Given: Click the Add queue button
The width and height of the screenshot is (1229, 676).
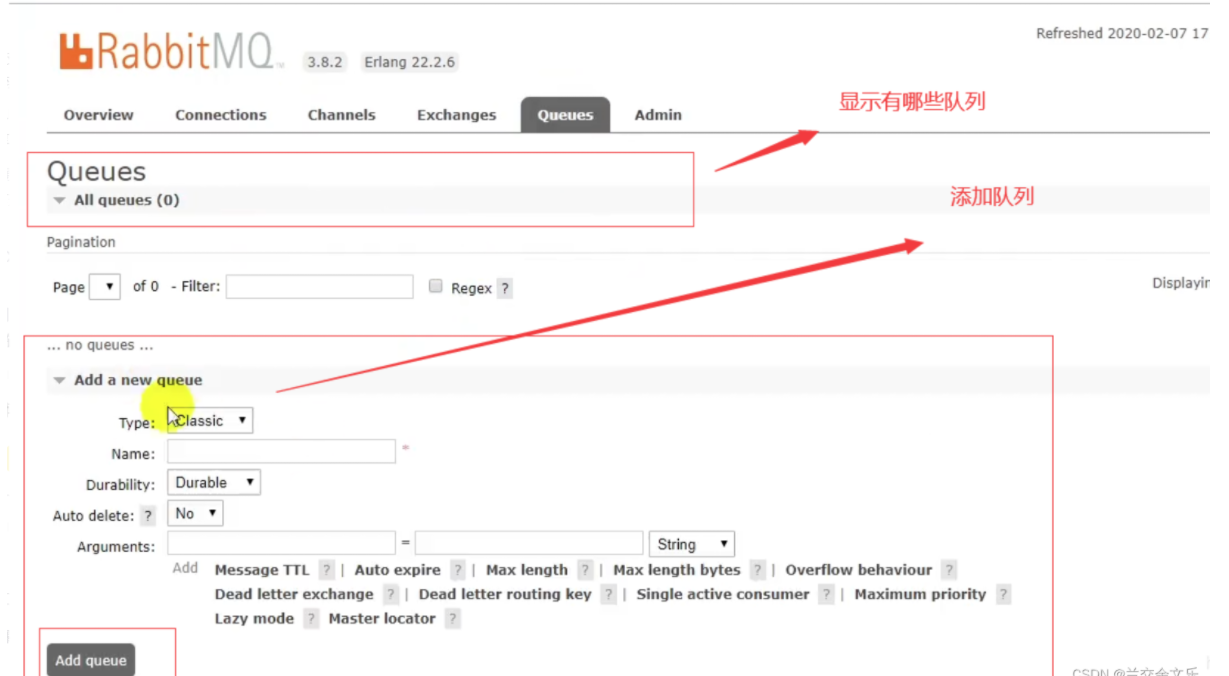Looking at the screenshot, I should (x=91, y=660).
